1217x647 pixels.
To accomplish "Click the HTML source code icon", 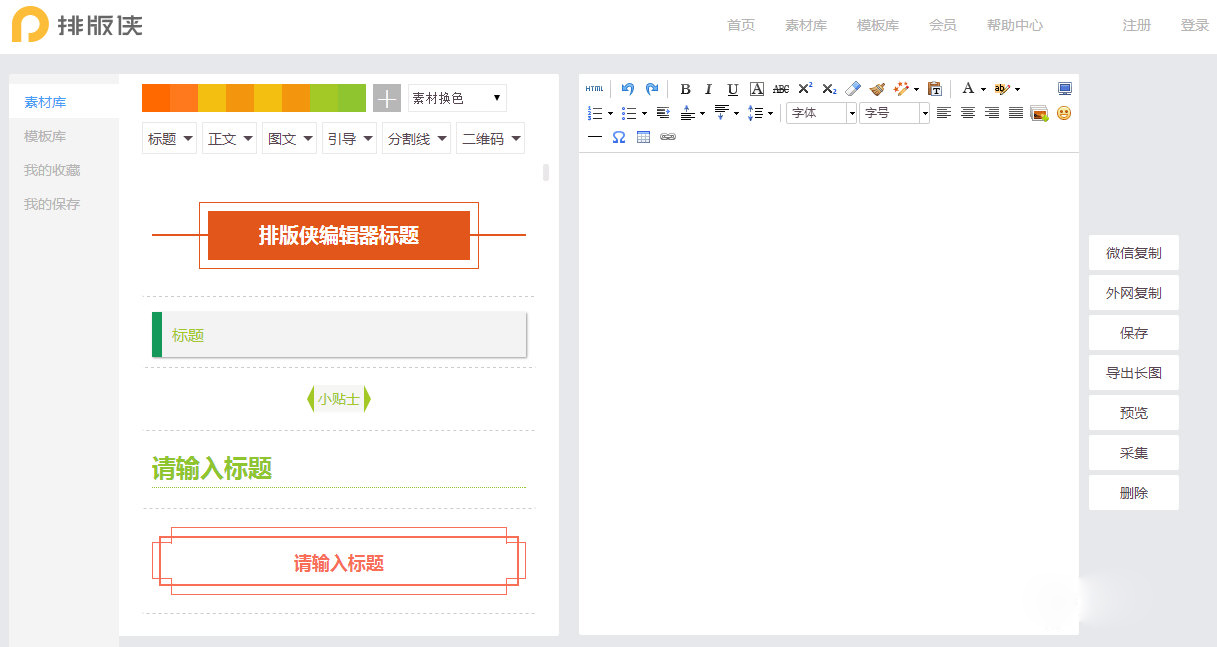I will (x=594, y=88).
